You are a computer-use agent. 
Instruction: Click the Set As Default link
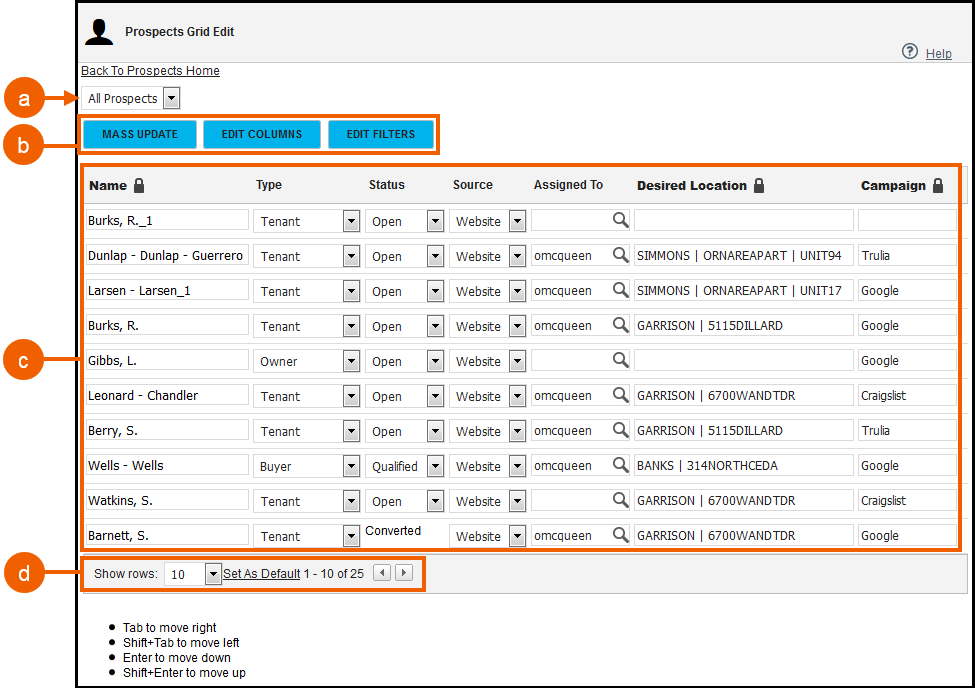[x=262, y=574]
